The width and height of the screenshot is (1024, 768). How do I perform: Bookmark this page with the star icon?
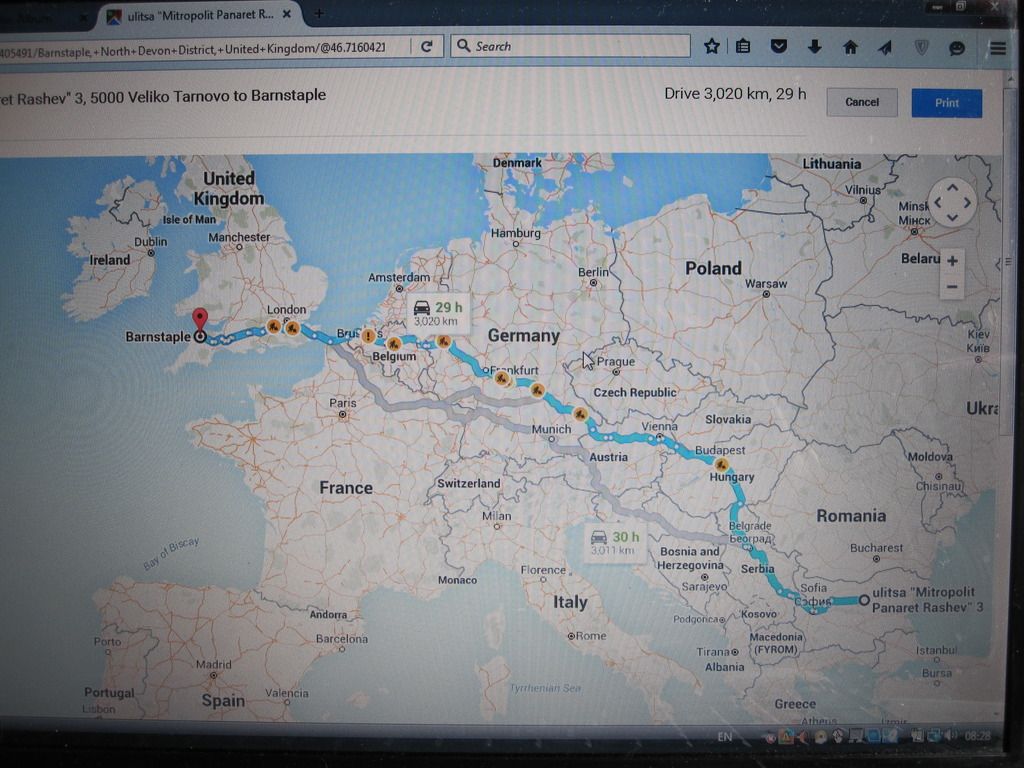pyautogui.click(x=711, y=46)
